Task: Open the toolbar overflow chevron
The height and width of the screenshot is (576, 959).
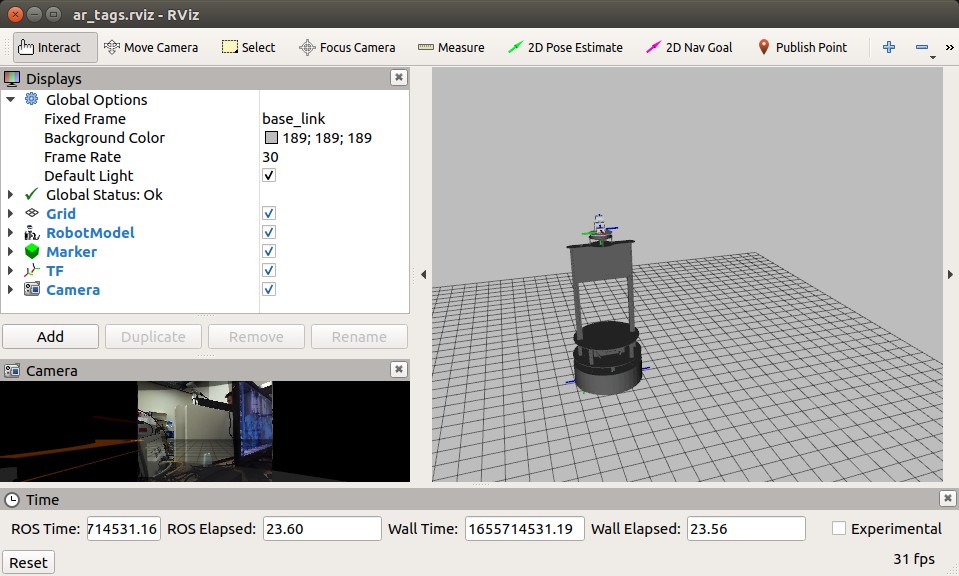Action: point(949,47)
